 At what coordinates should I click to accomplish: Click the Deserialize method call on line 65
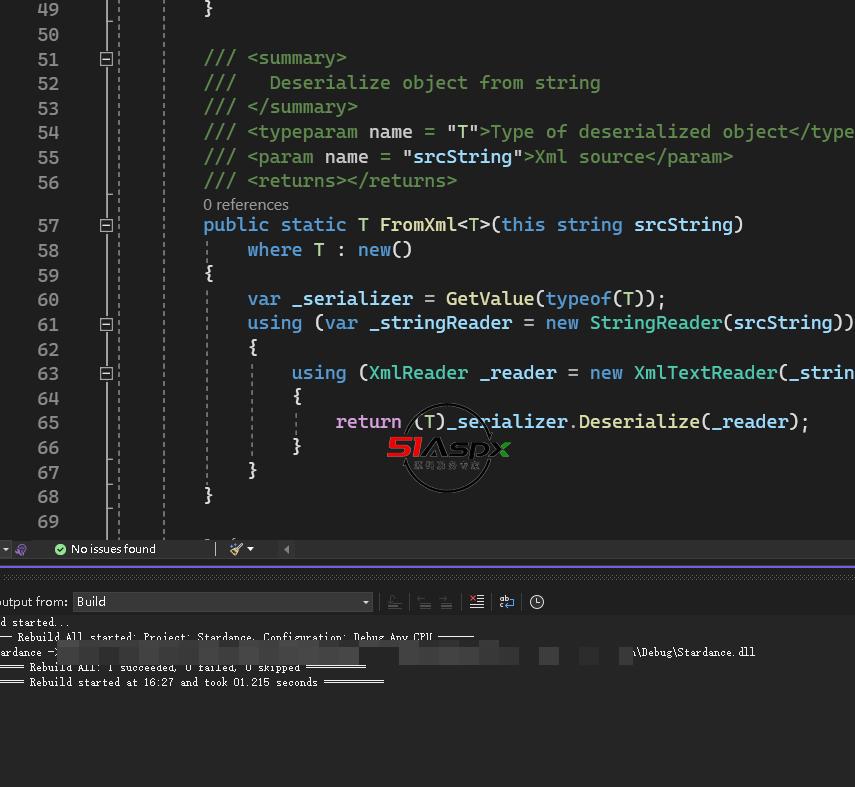pyautogui.click(x=639, y=422)
